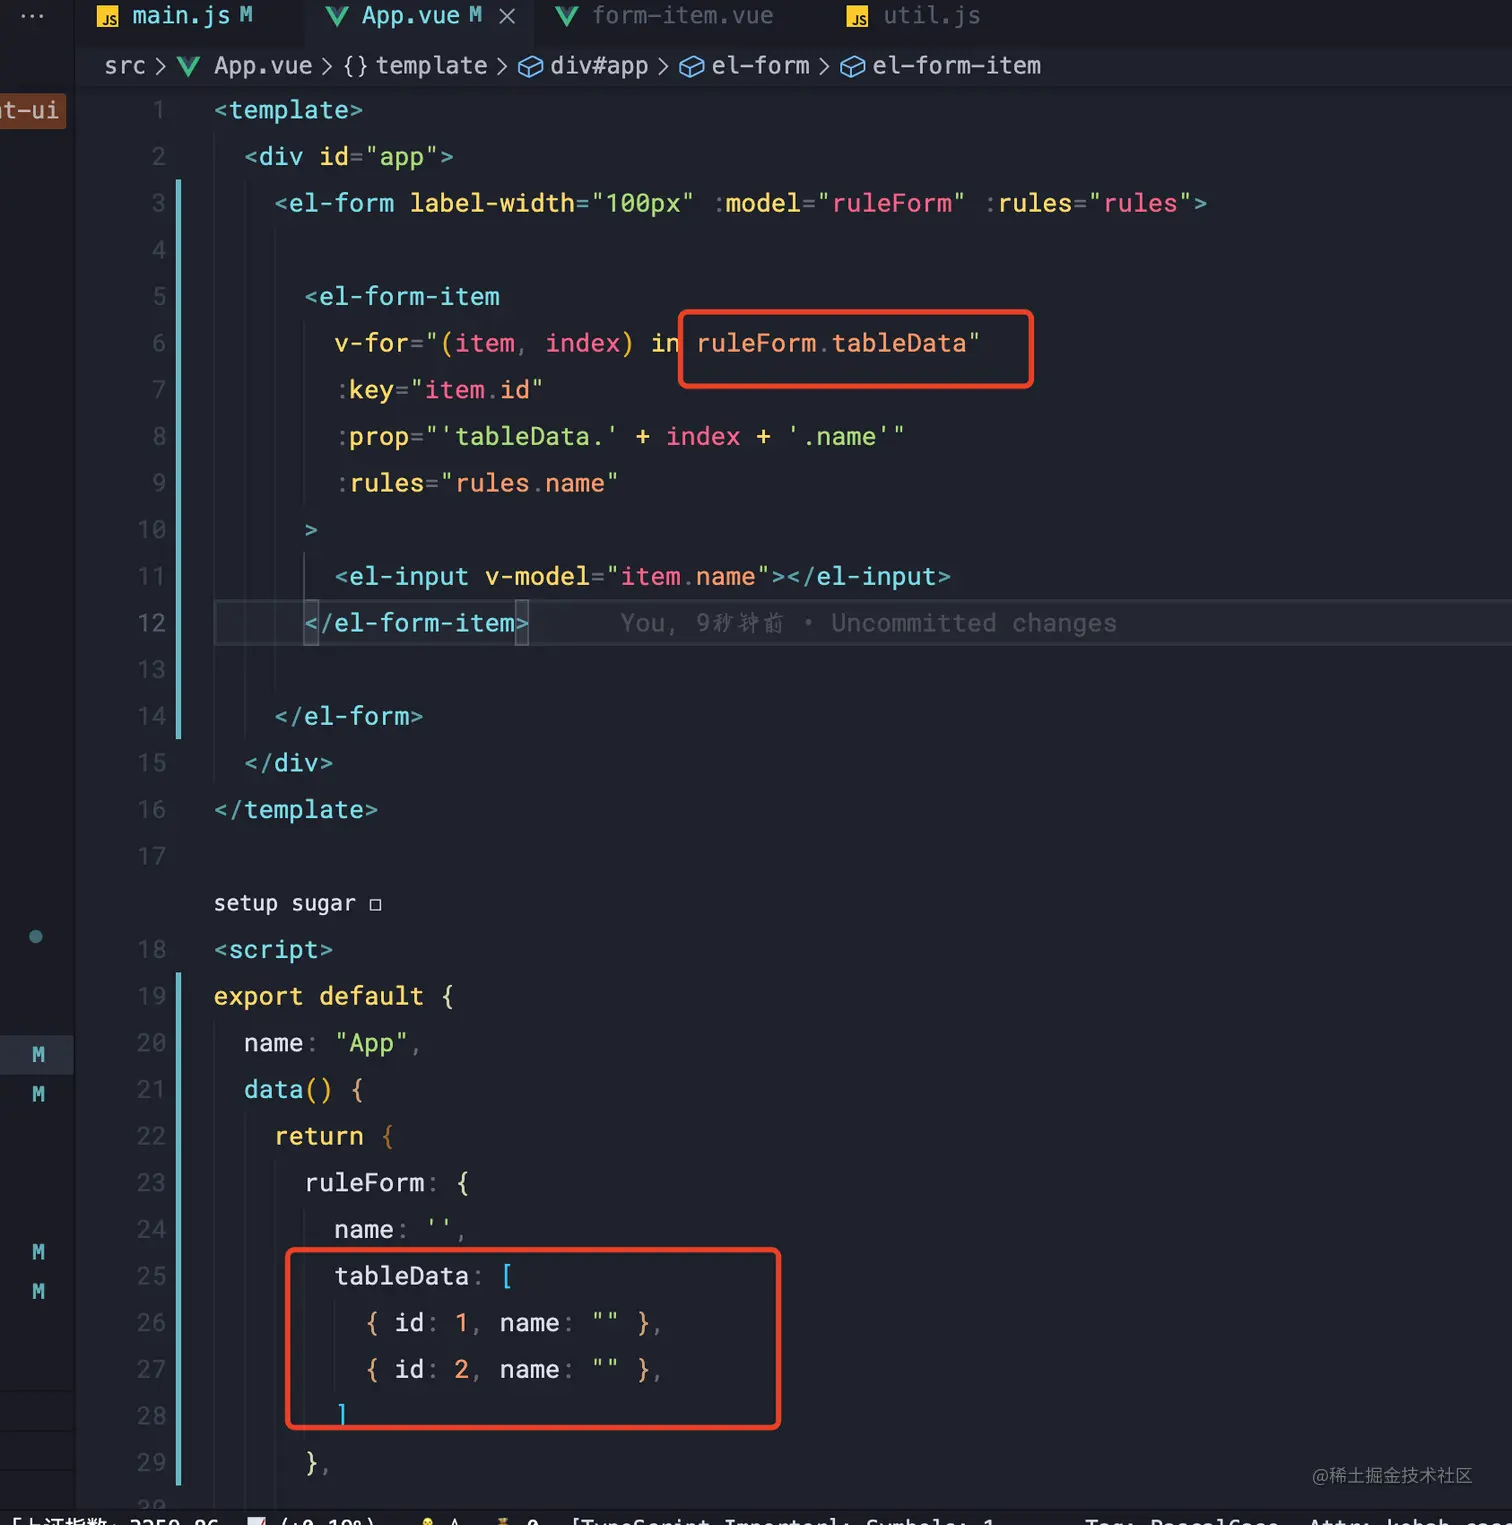Click 'v-model' on the el-input line
The height and width of the screenshot is (1525, 1512).
(537, 576)
